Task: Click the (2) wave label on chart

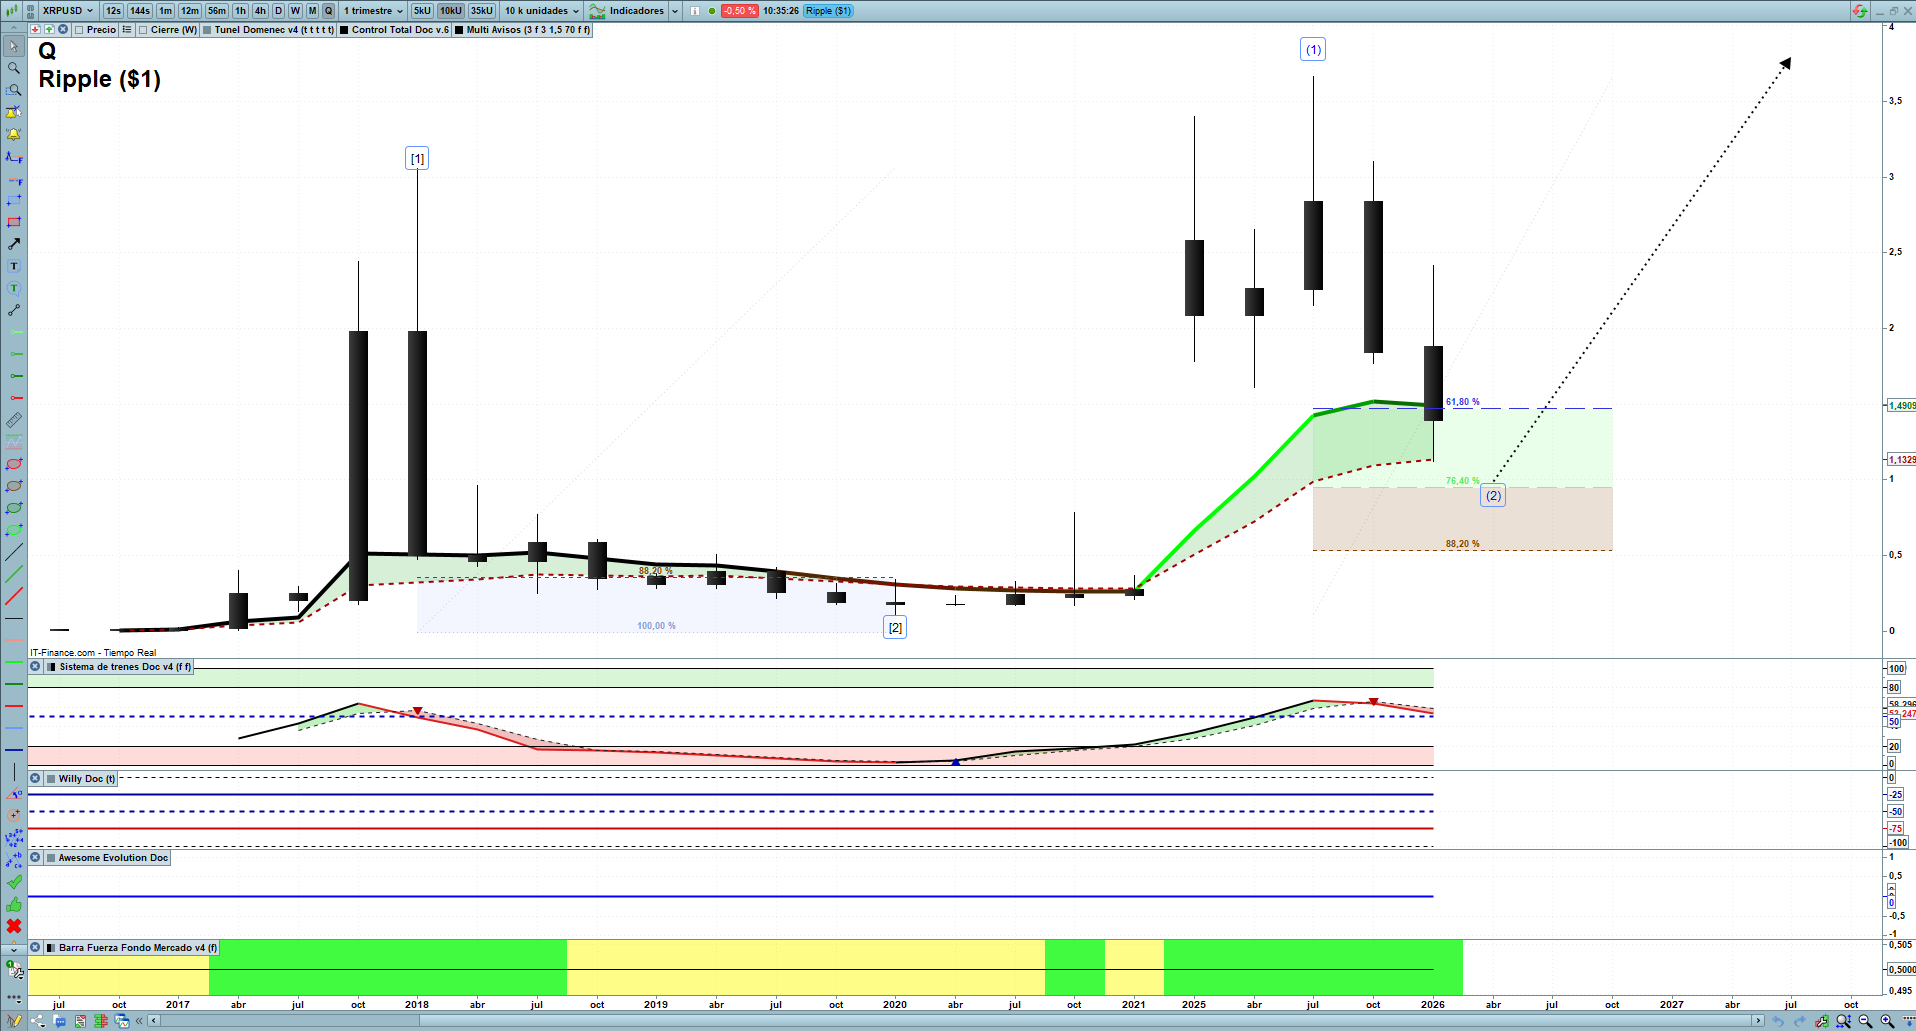Action: pyautogui.click(x=1493, y=495)
